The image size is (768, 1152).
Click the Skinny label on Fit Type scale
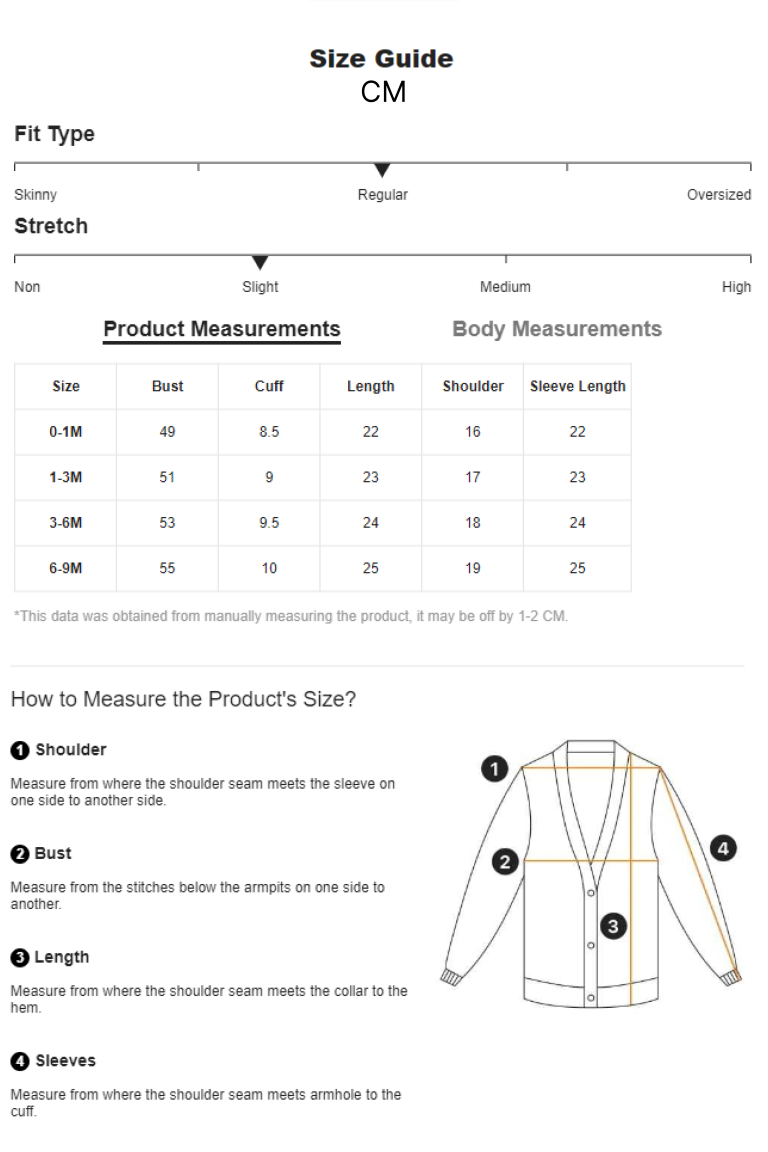pyautogui.click(x=35, y=195)
